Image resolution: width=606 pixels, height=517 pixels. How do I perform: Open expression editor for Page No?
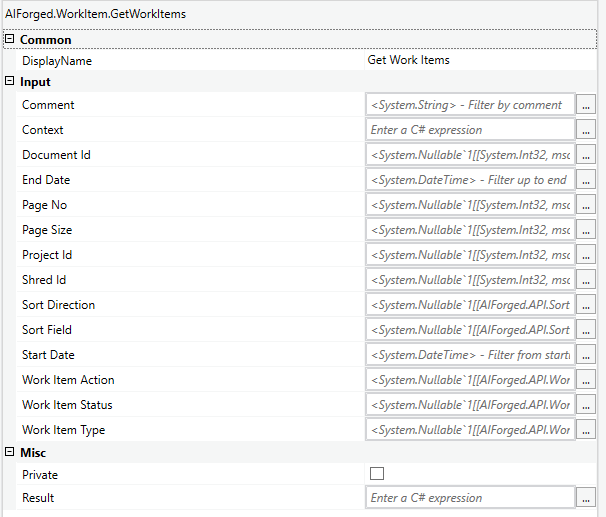click(x=586, y=204)
